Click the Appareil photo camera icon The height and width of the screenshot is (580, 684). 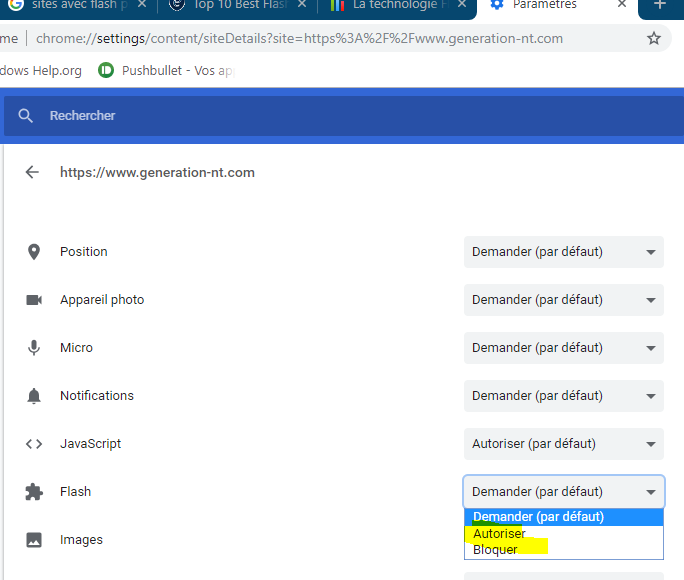pos(34,300)
